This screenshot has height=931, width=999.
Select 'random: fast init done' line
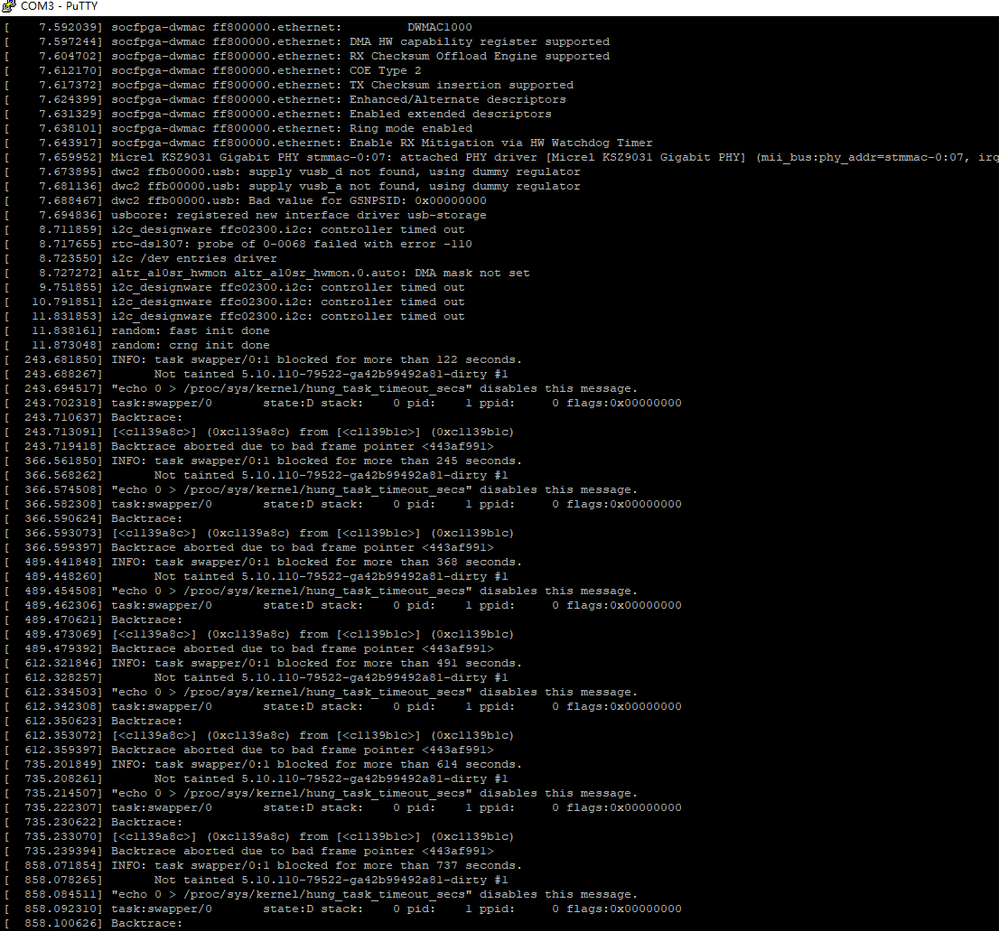(137, 331)
